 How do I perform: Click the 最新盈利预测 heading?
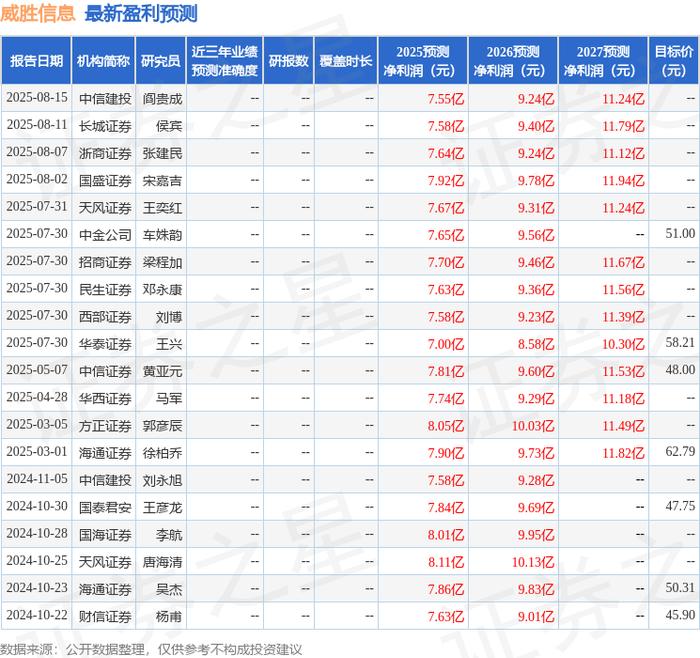click(141, 13)
